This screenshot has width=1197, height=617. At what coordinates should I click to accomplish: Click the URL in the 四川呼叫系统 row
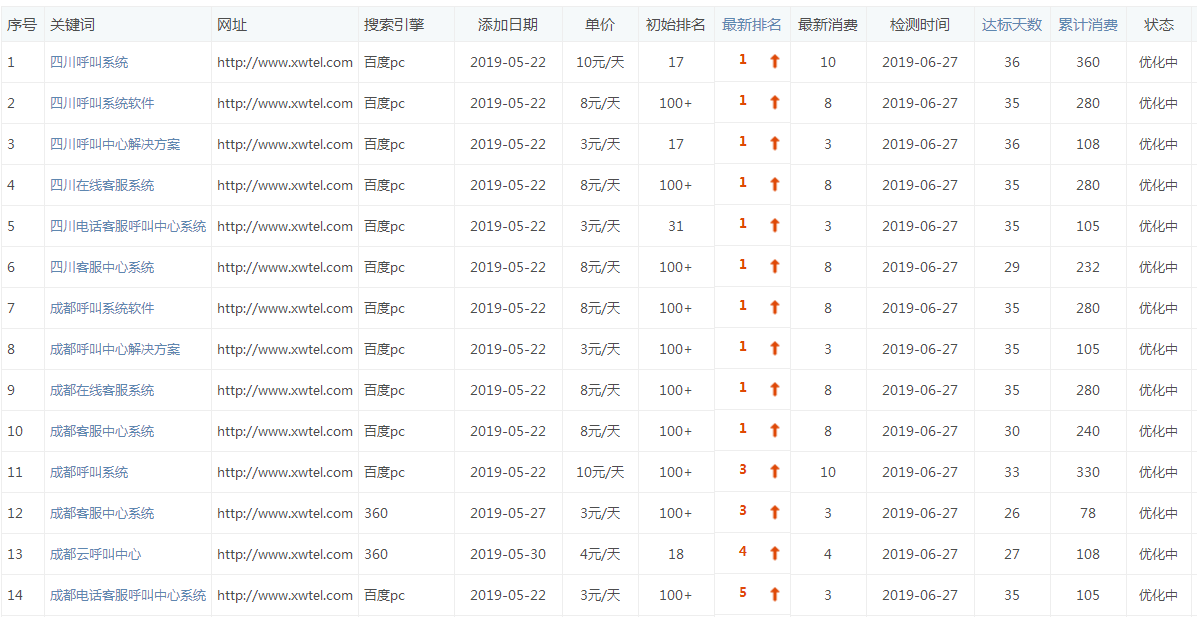[285, 62]
